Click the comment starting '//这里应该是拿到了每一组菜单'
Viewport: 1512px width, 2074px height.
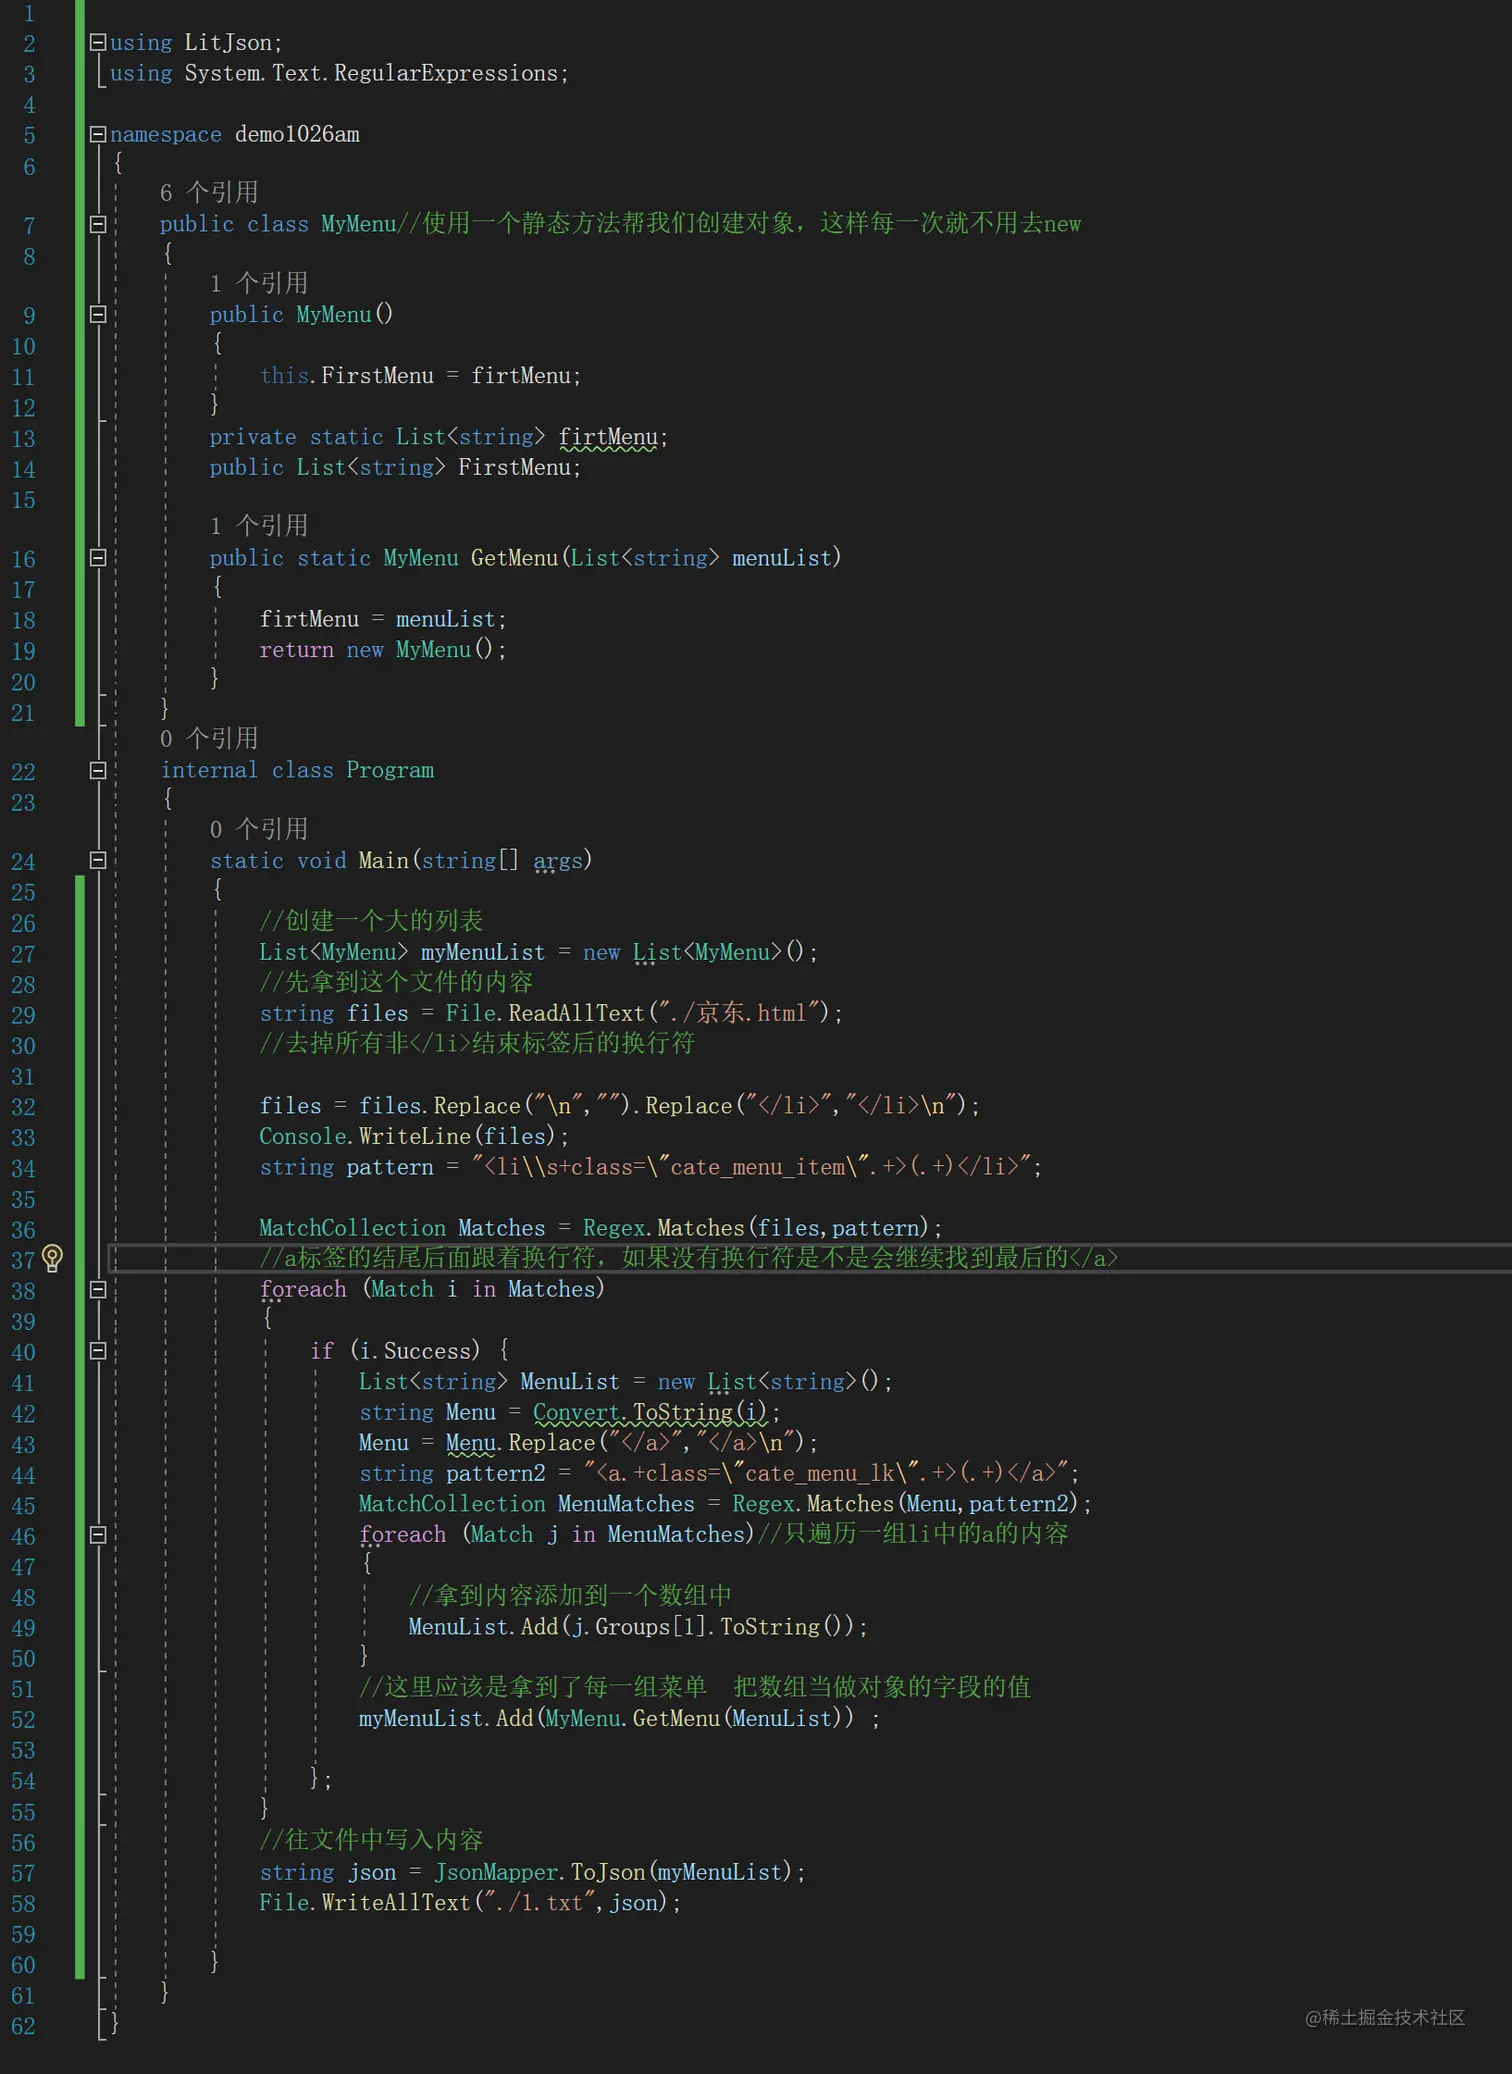tap(695, 1687)
